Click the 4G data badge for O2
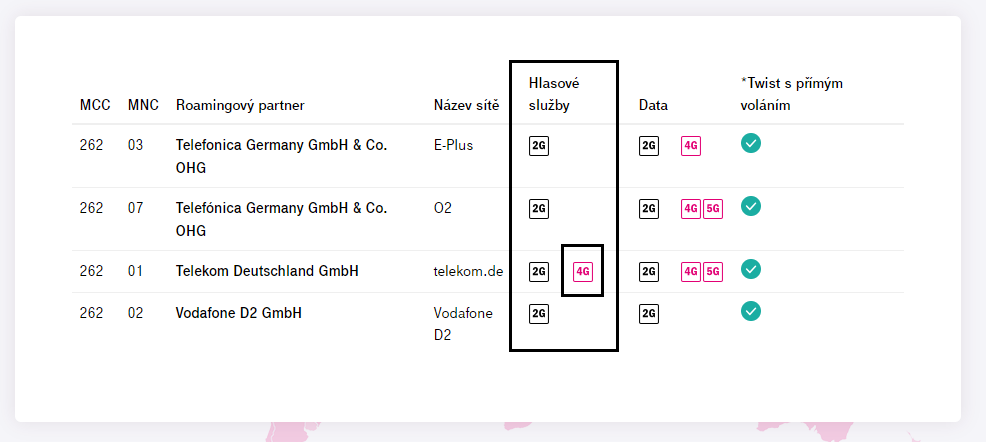This screenshot has height=442, width=986. pyautogui.click(x=691, y=209)
